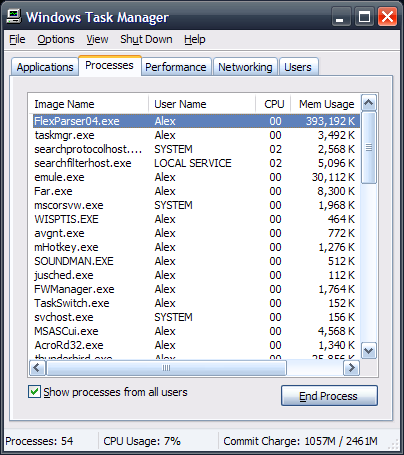Minimize the Task Manager window
404x455 pixels.
[340, 17]
